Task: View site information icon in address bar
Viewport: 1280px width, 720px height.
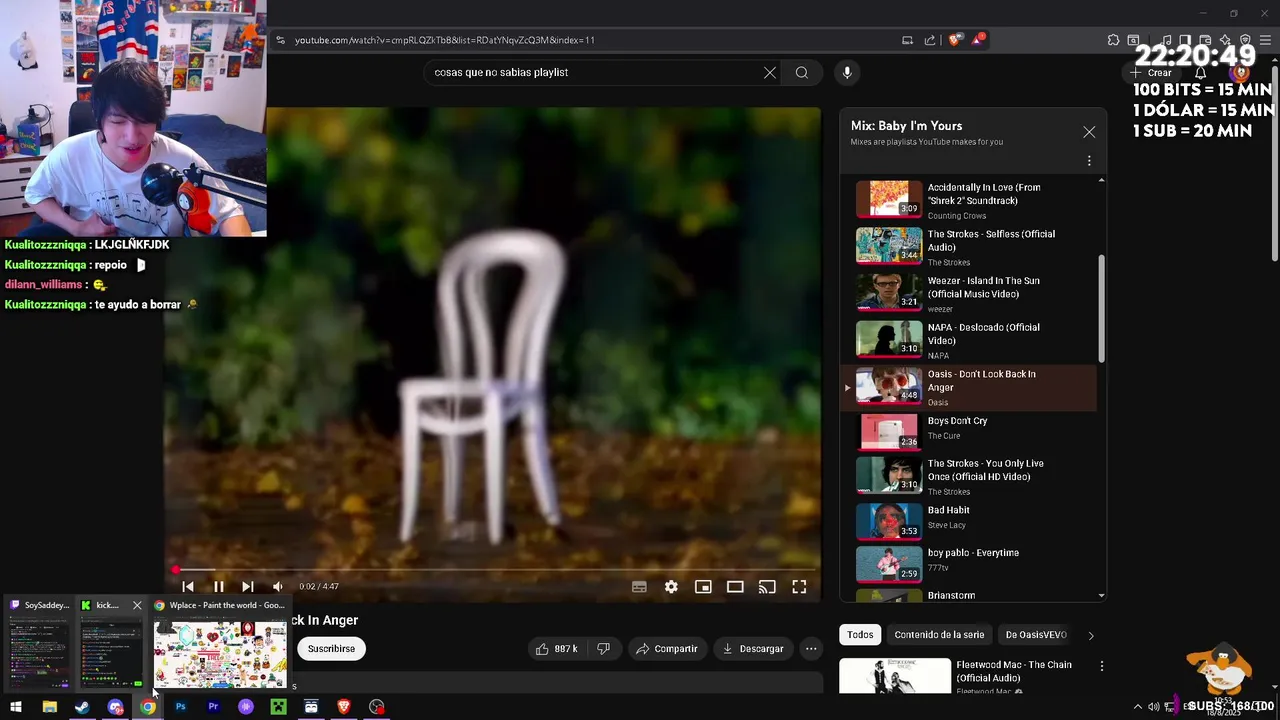Action: (280, 40)
